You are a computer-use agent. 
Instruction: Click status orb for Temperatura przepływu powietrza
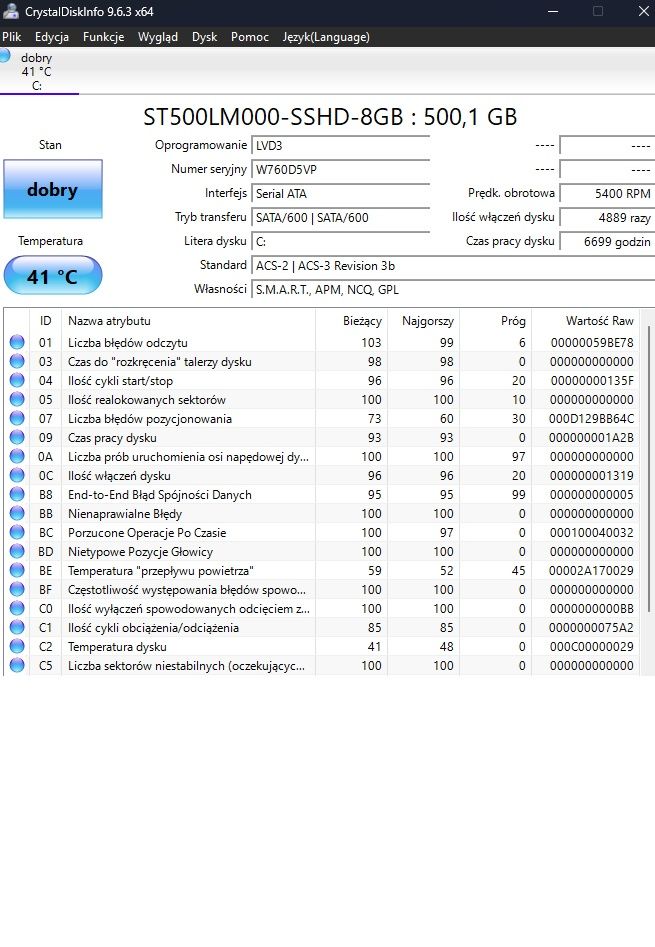17,570
